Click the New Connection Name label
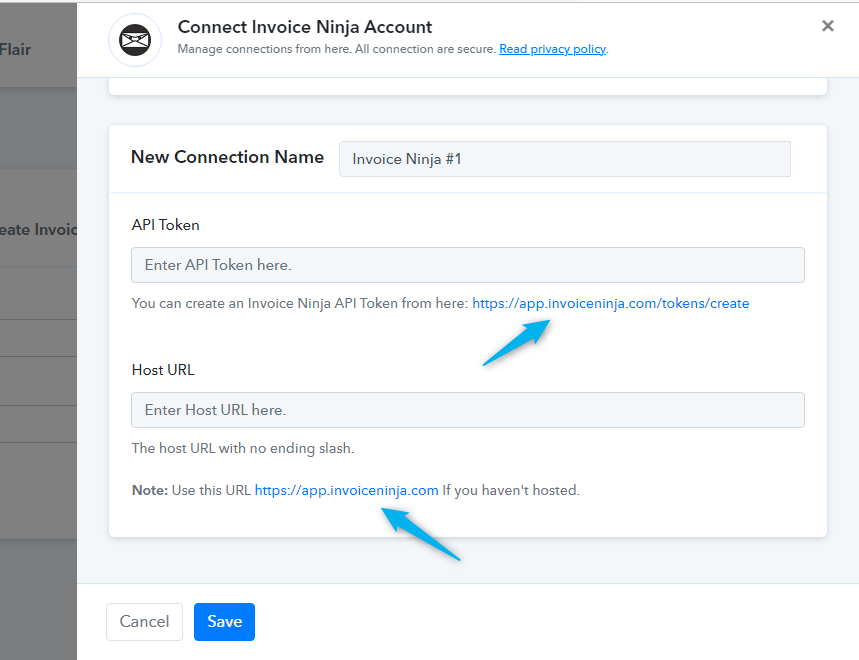Viewport: 859px width, 660px height. [227, 157]
